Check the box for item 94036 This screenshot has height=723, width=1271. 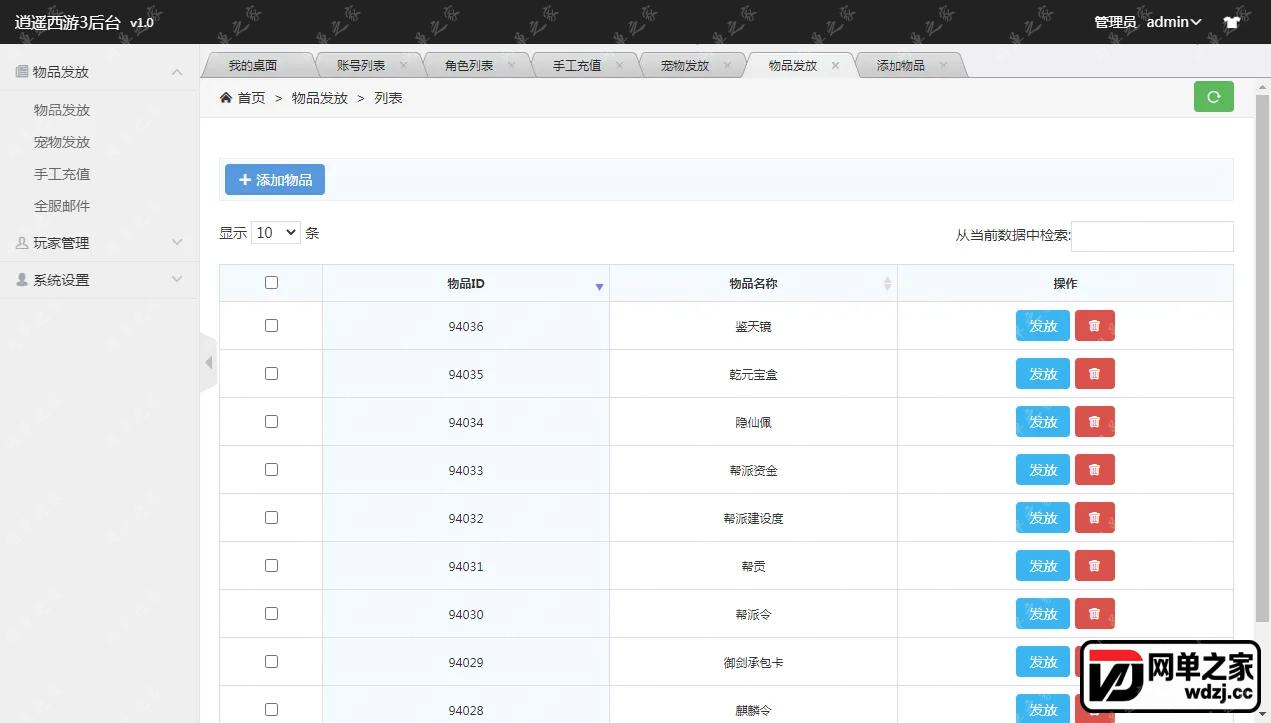271,326
